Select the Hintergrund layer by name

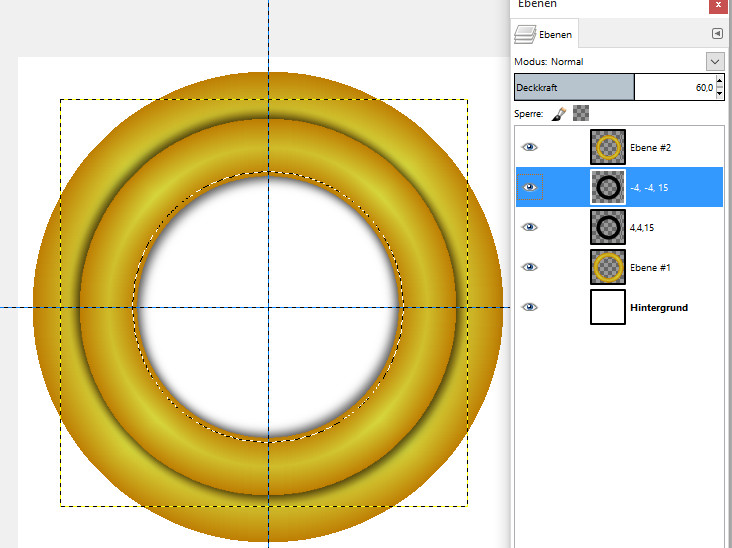point(658,308)
